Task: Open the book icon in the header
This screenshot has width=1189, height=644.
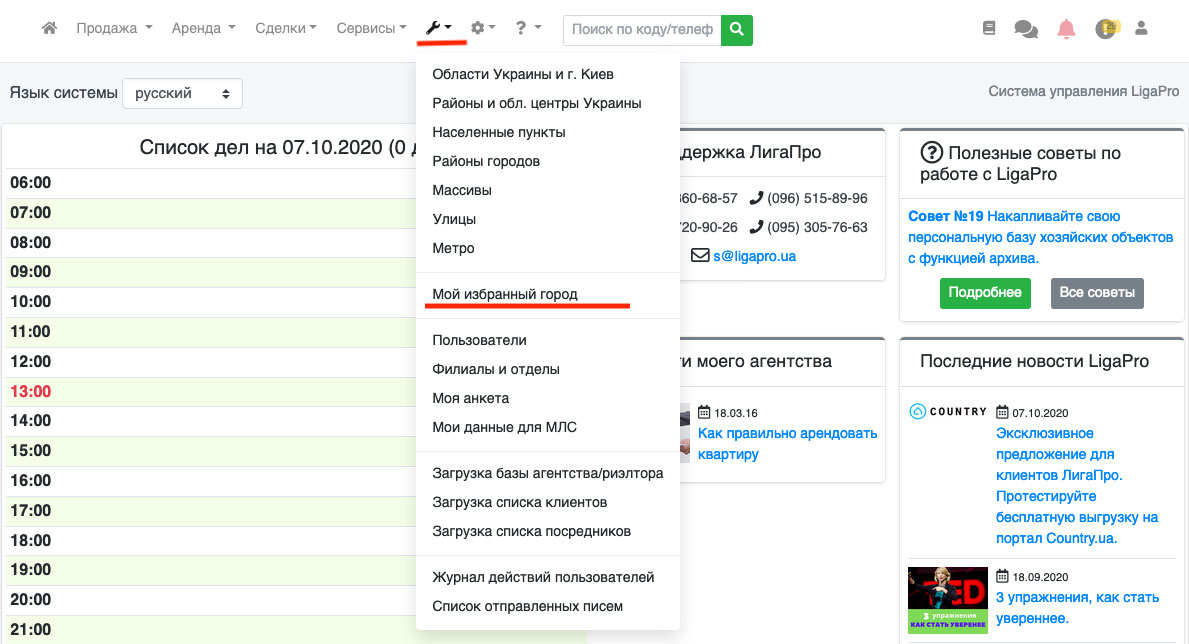Action: pos(990,29)
